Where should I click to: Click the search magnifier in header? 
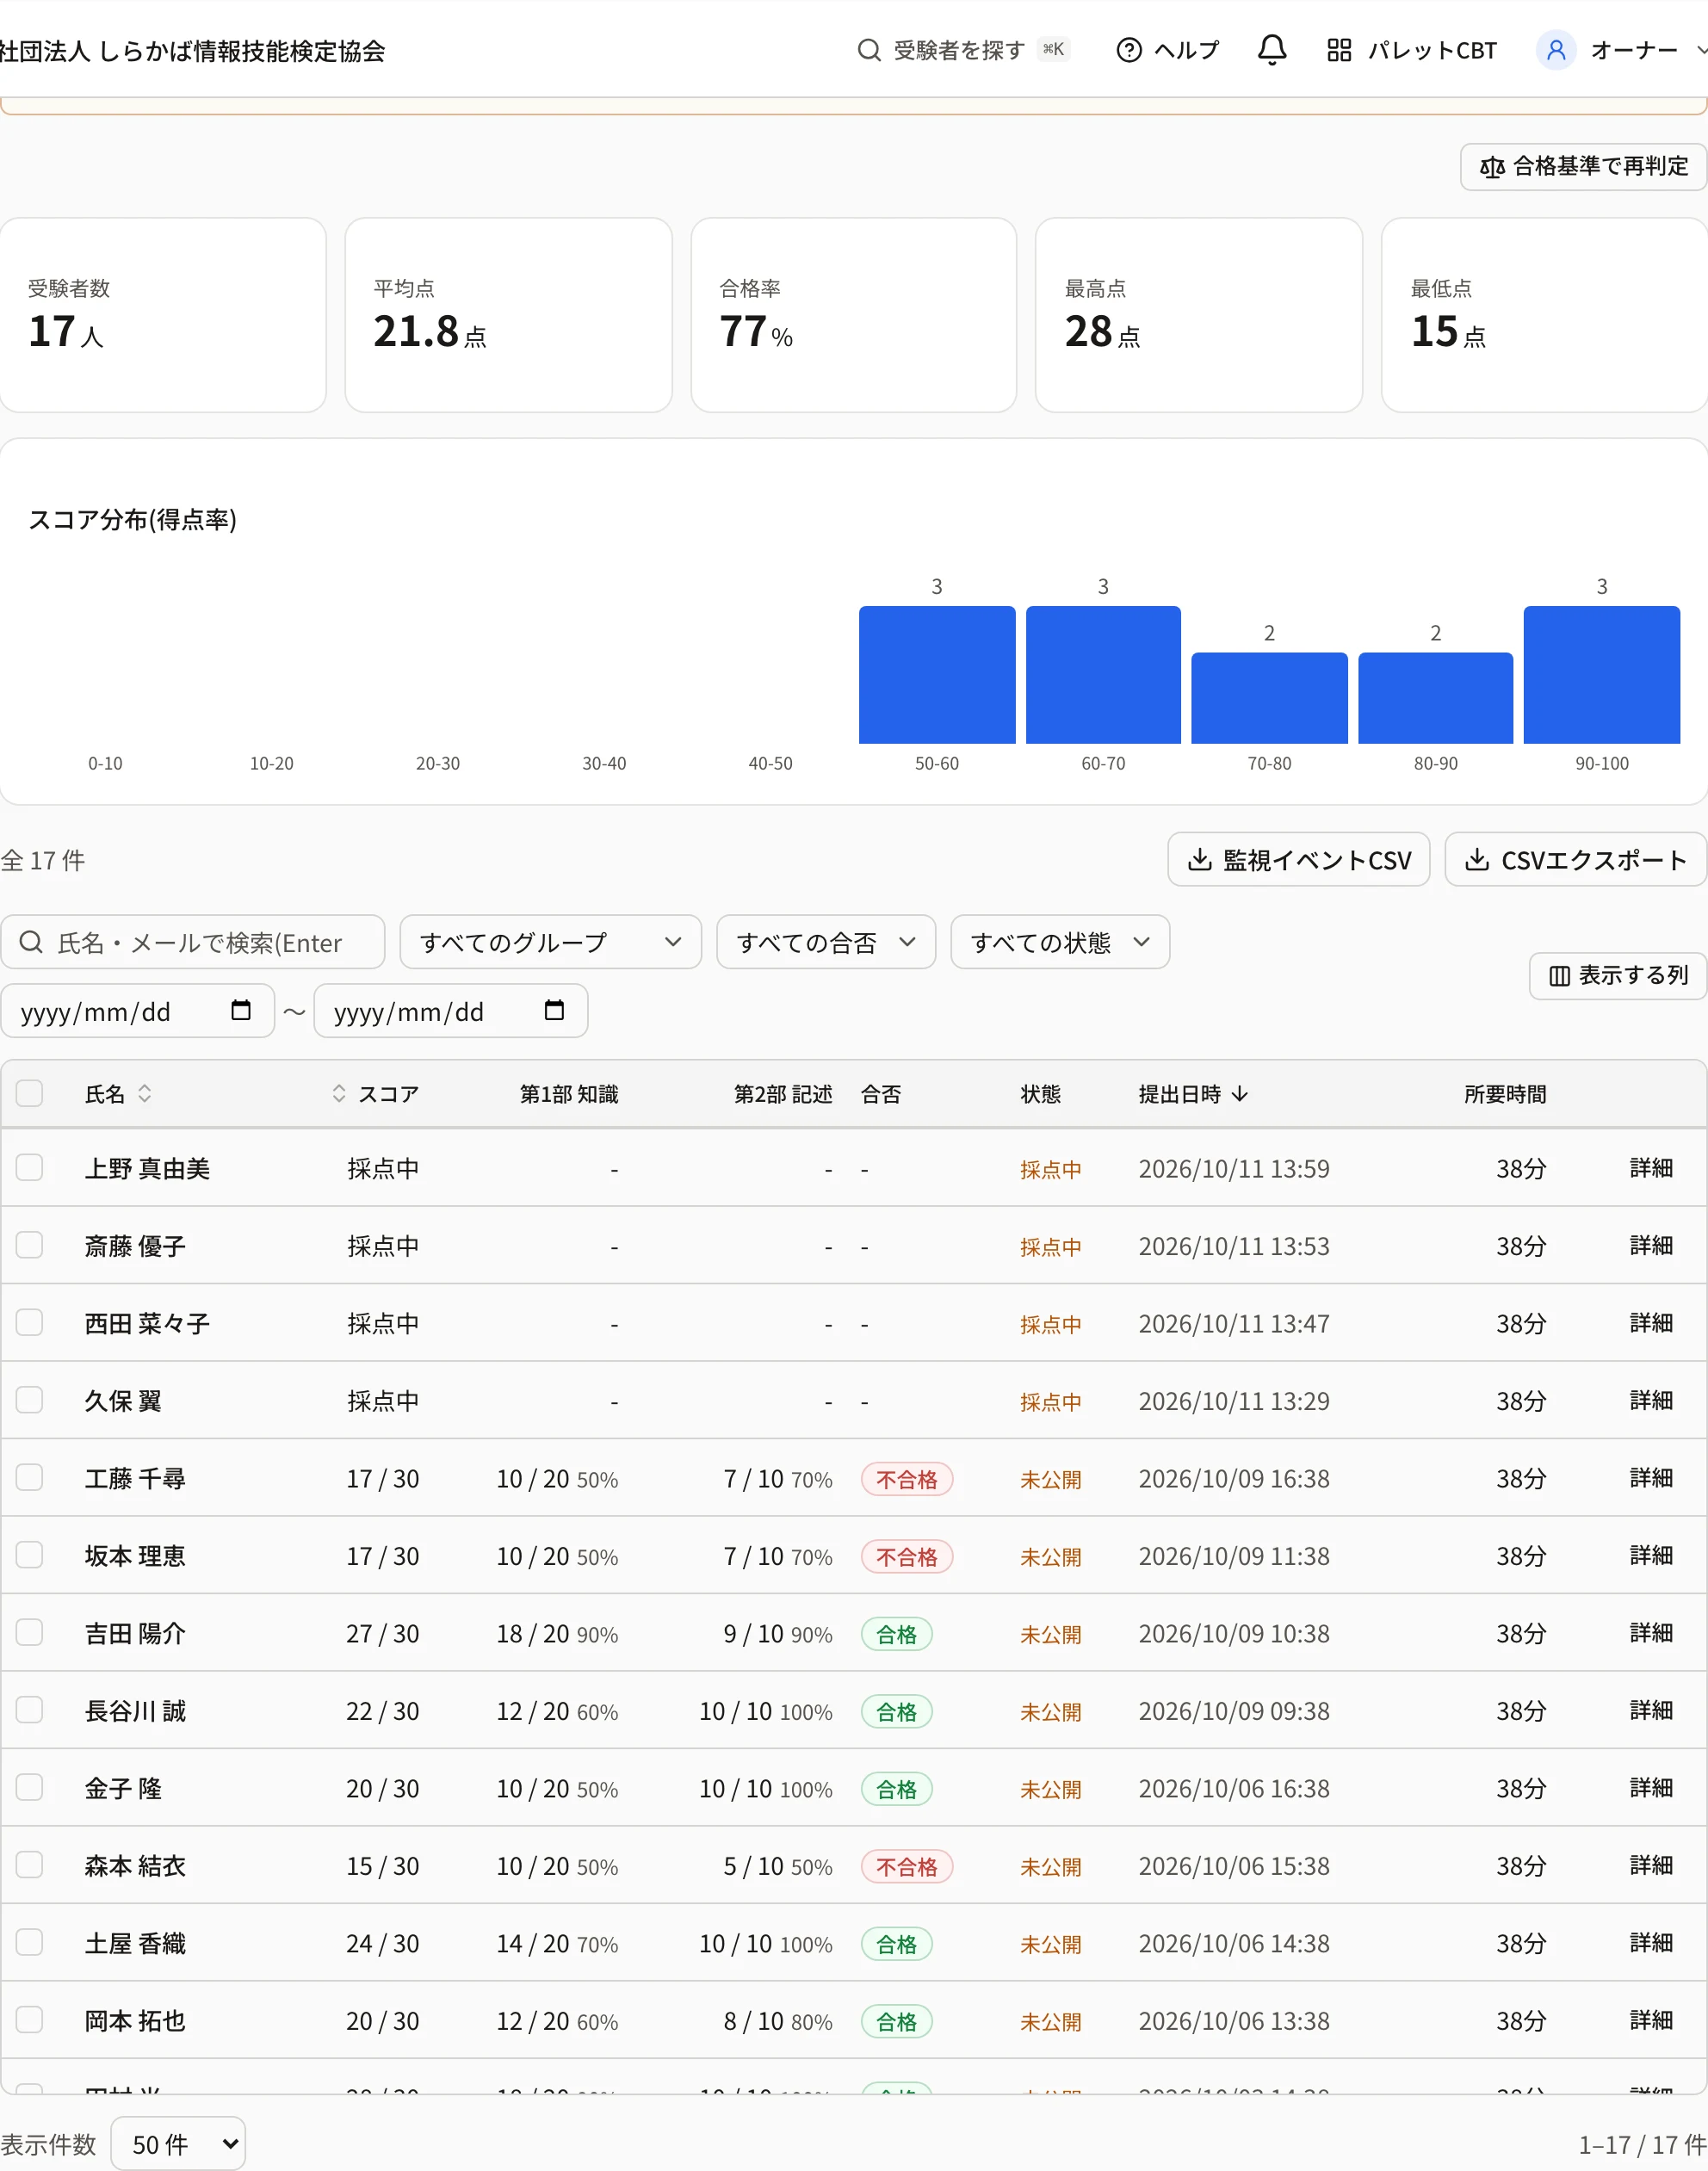[868, 50]
